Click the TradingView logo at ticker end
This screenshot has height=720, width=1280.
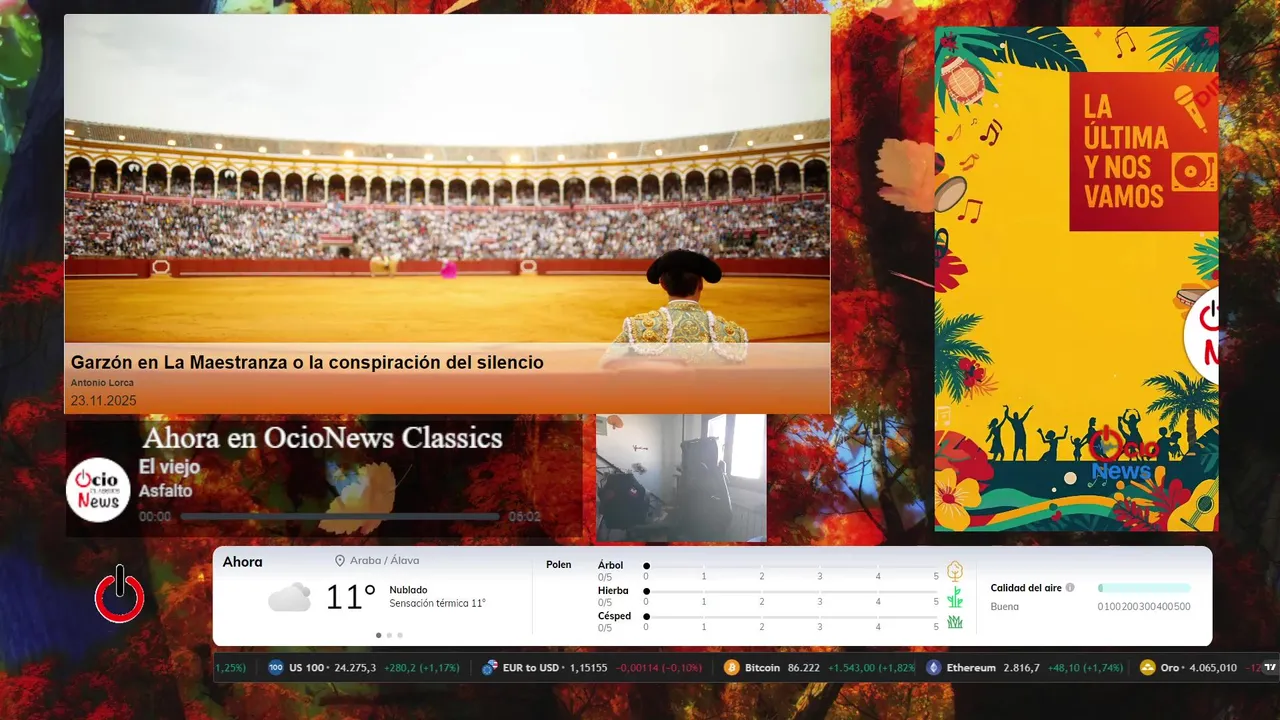click(x=1270, y=667)
